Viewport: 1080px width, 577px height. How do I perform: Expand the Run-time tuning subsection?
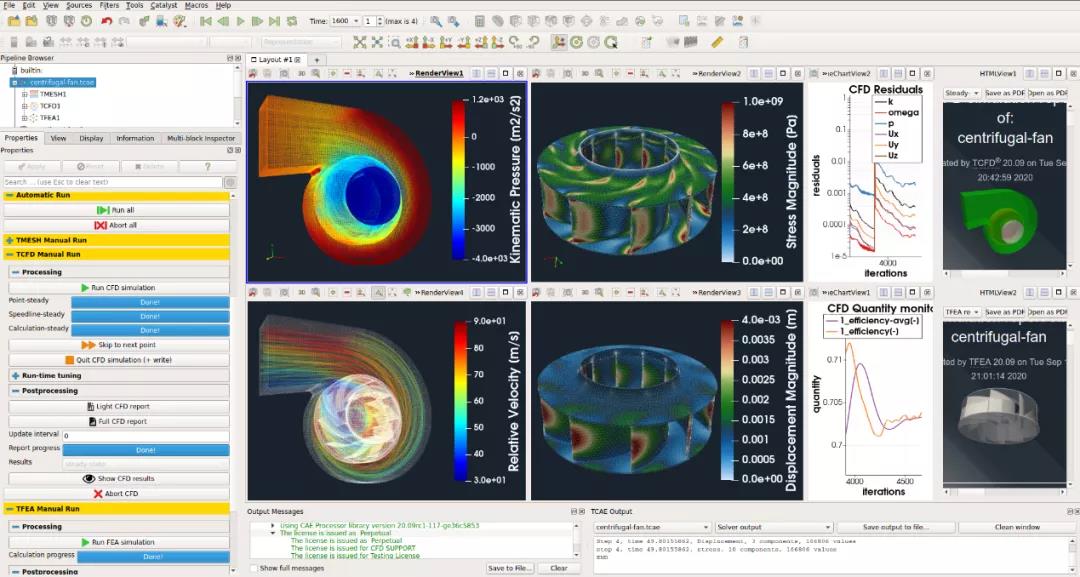coord(15,376)
